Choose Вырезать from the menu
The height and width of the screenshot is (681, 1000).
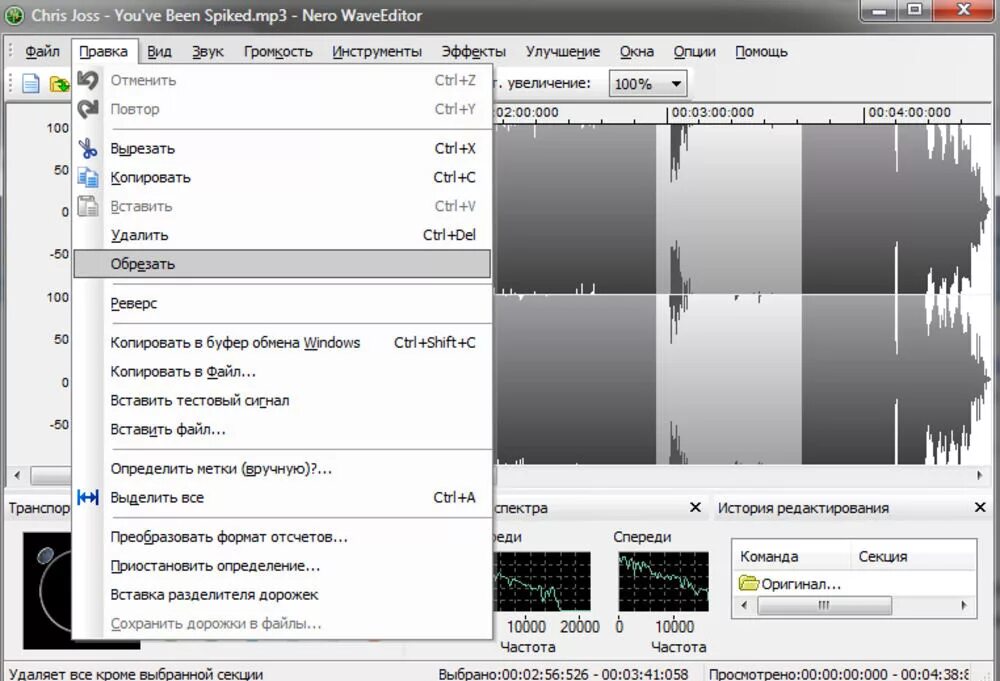click(282, 149)
